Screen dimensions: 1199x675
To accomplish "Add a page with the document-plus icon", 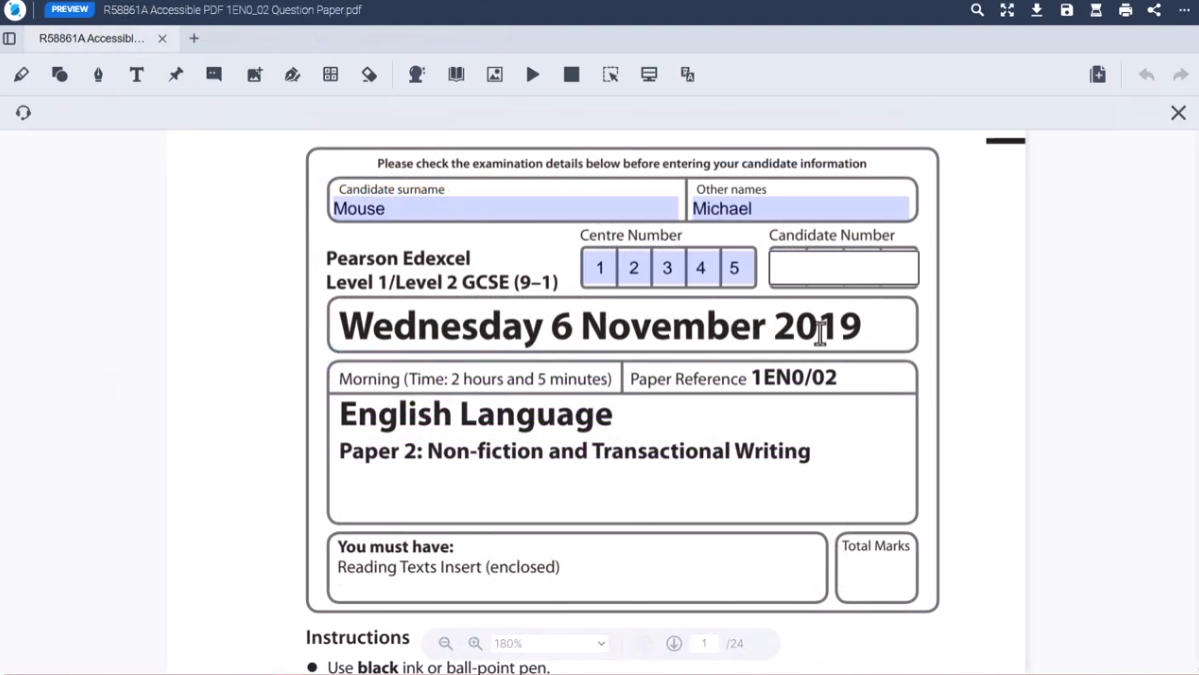I will [x=1098, y=74].
